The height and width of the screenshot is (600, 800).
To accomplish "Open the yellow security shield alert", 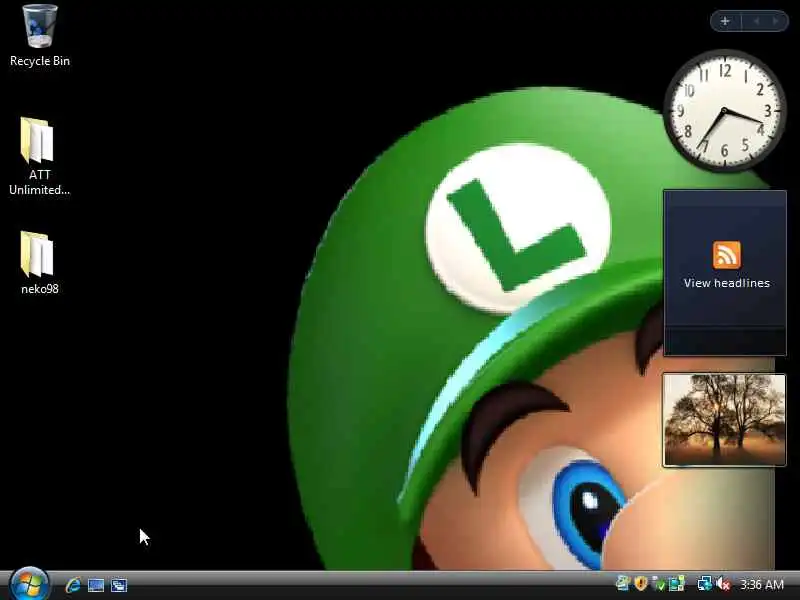I will [x=641, y=583].
